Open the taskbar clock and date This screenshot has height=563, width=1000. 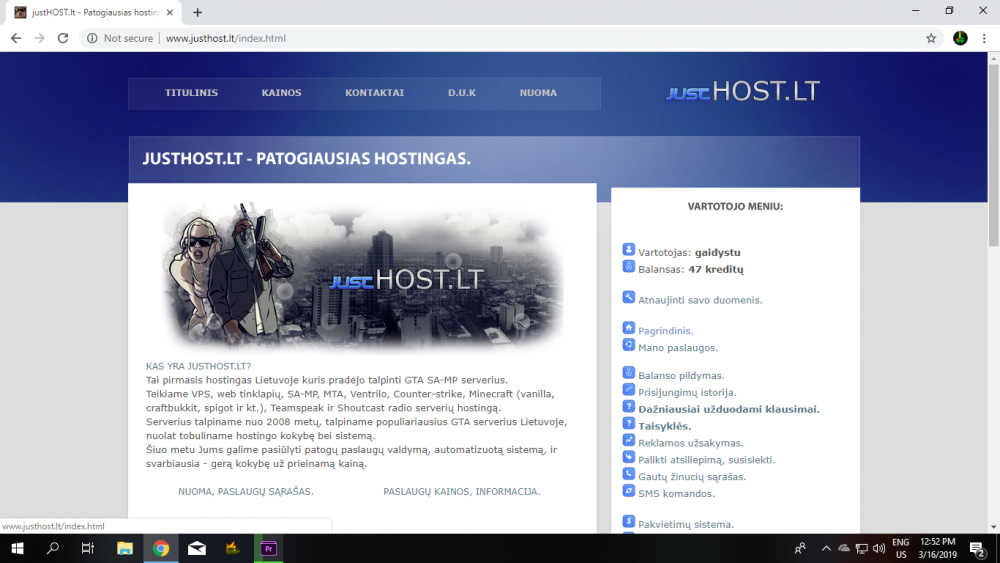pyautogui.click(x=938, y=548)
